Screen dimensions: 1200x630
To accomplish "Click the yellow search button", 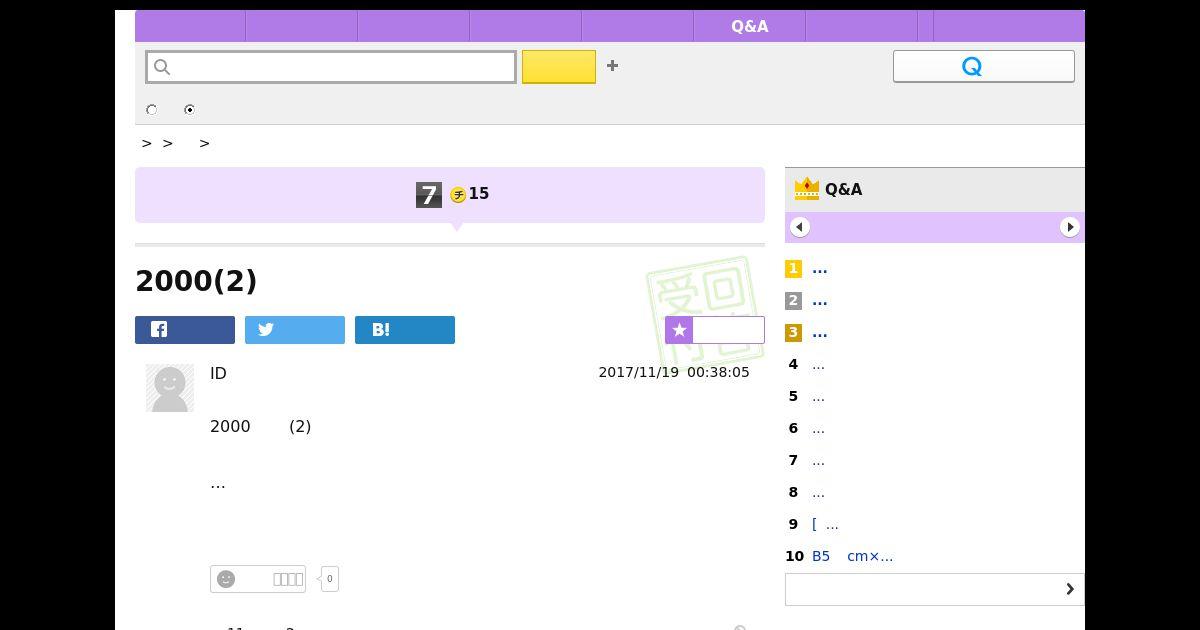I will (x=559, y=67).
